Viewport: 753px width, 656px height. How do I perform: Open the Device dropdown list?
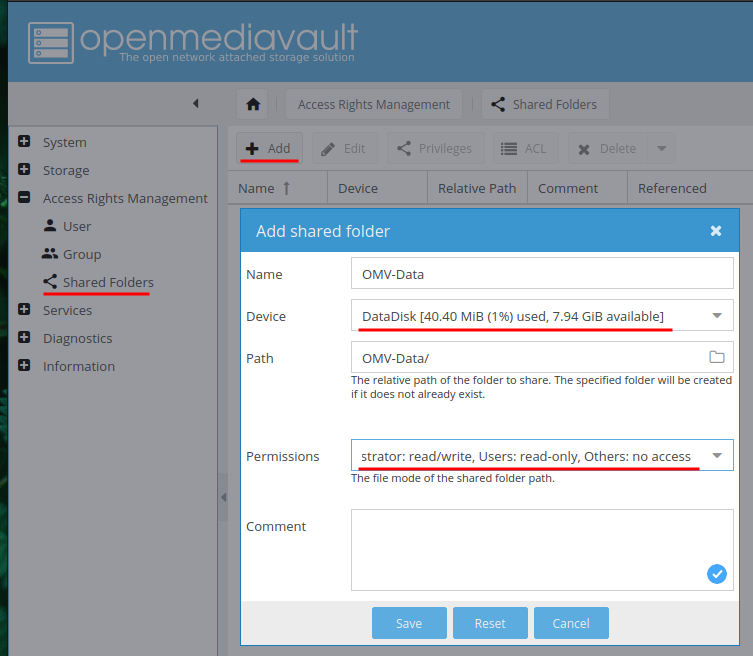coord(717,316)
